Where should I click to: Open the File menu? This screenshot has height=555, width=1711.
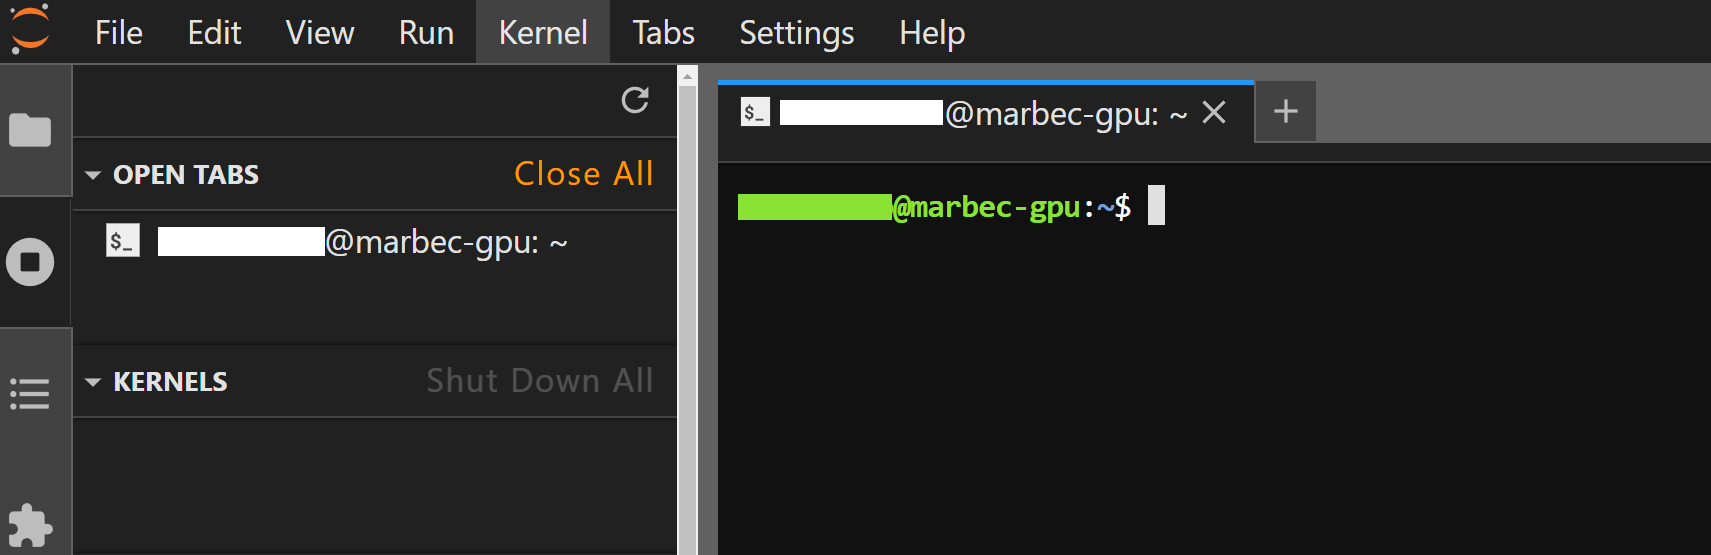pyautogui.click(x=118, y=33)
